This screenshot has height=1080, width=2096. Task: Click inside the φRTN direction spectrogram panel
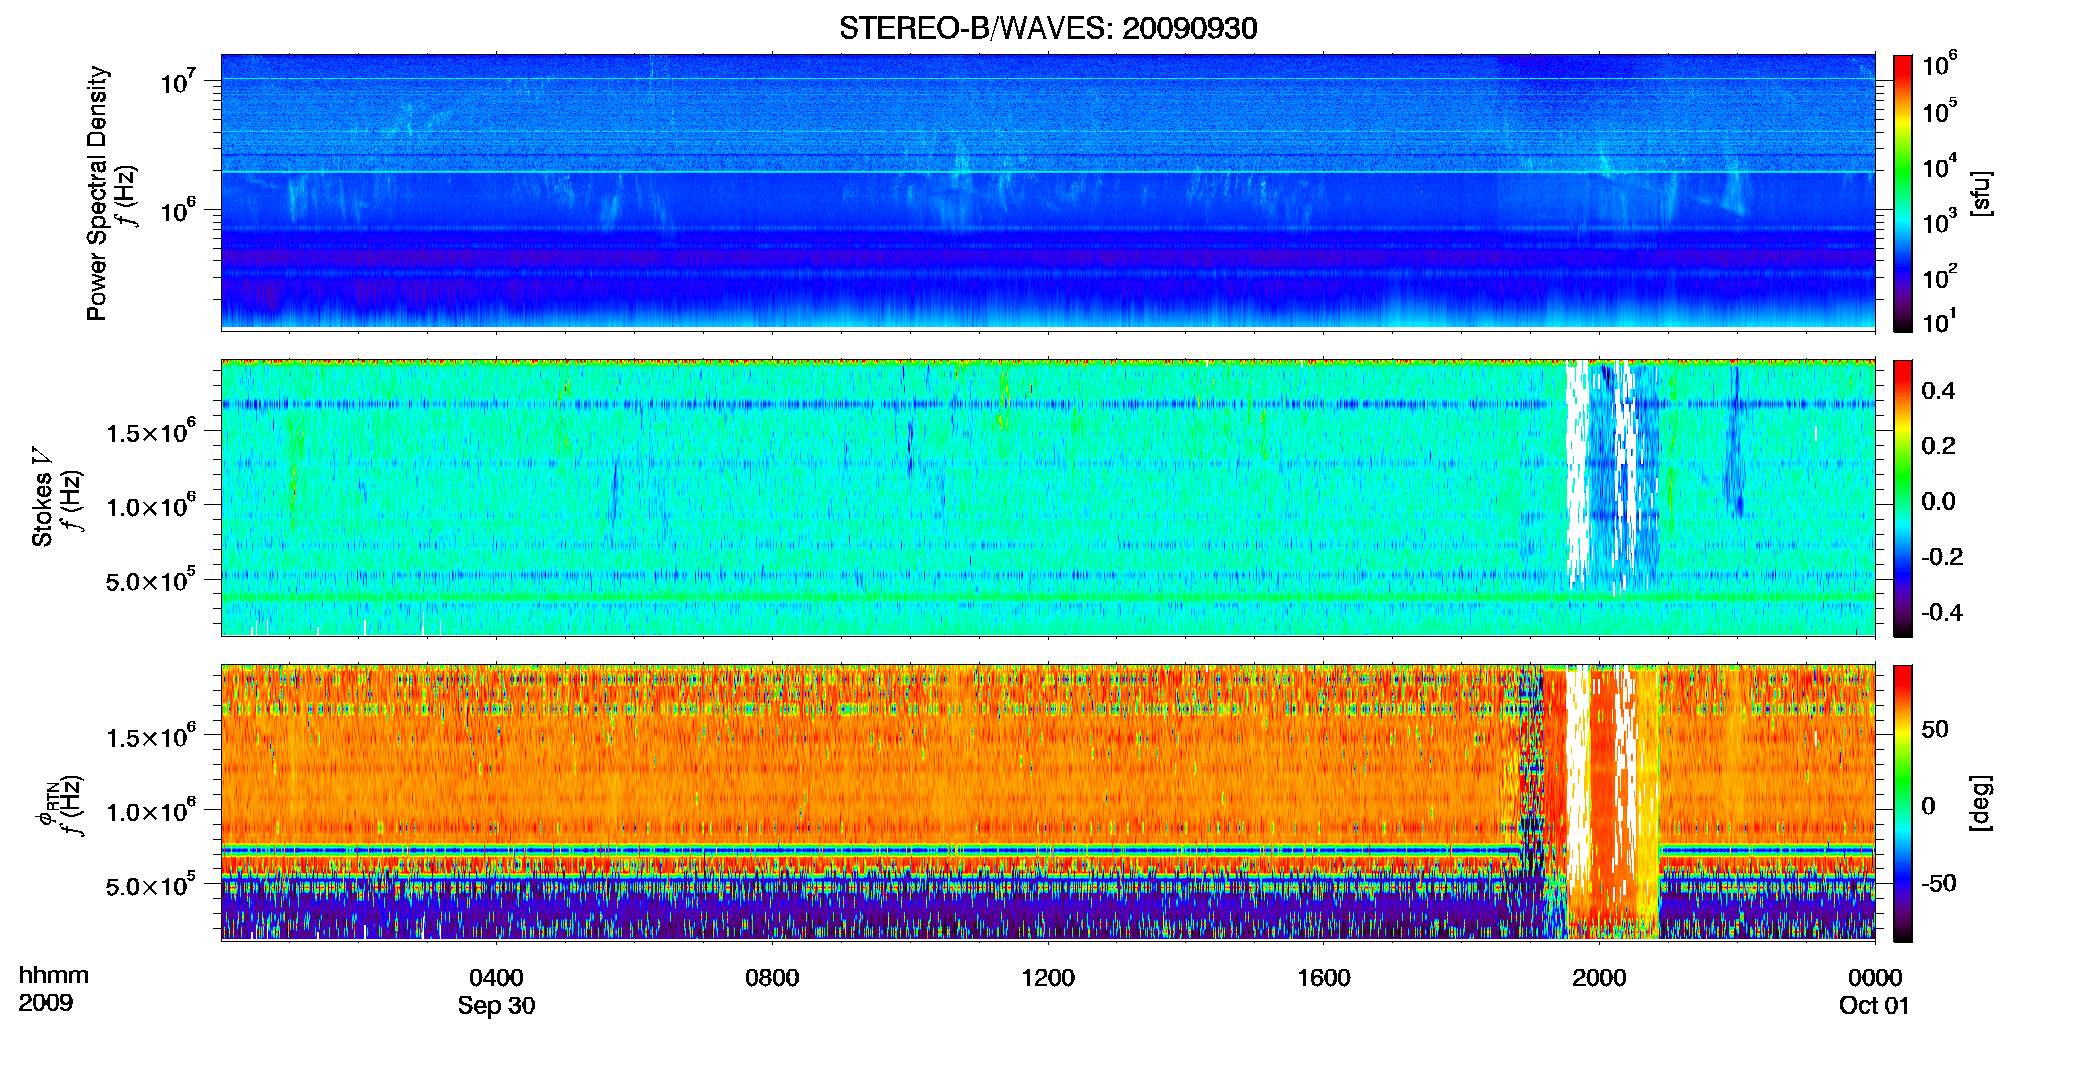[1048, 803]
